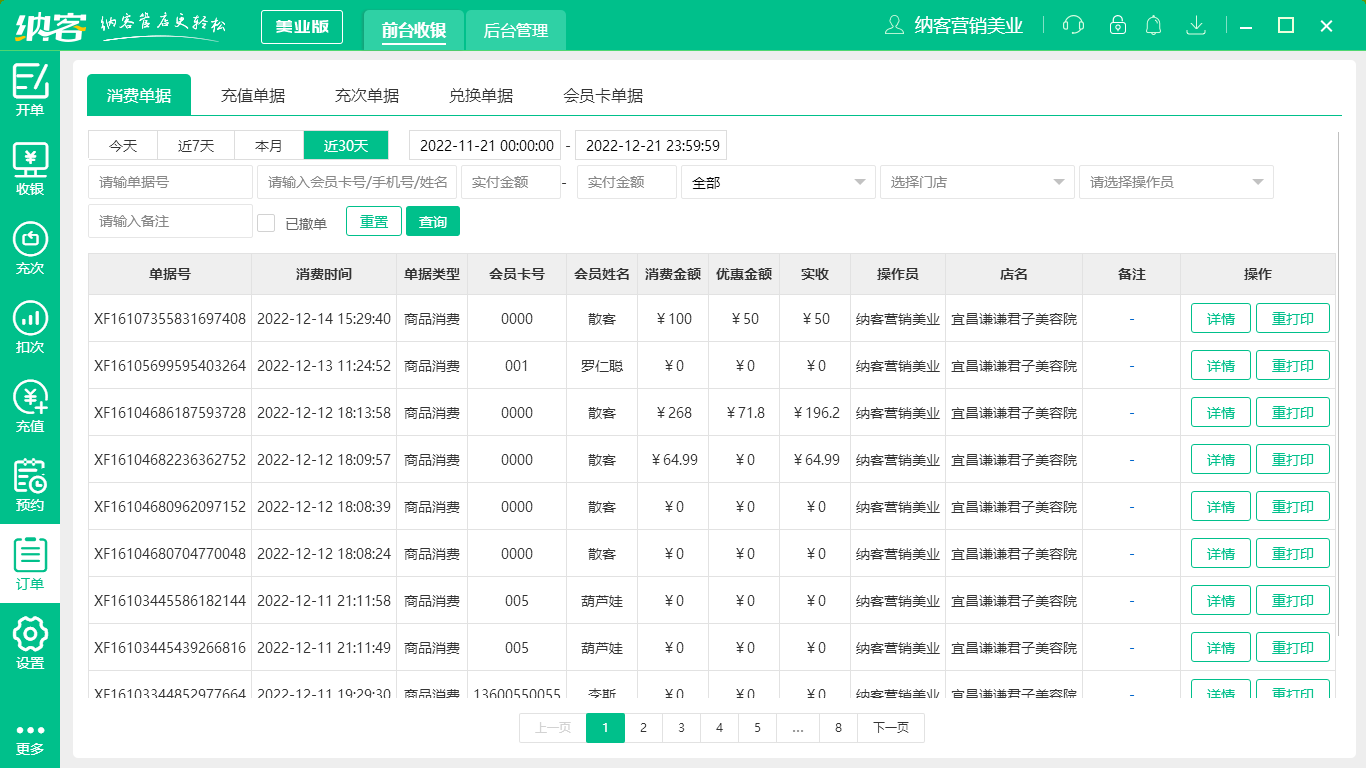The width and height of the screenshot is (1366, 768).
Task: Open the 全部 payment type dropdown
Action: [778, 182]
